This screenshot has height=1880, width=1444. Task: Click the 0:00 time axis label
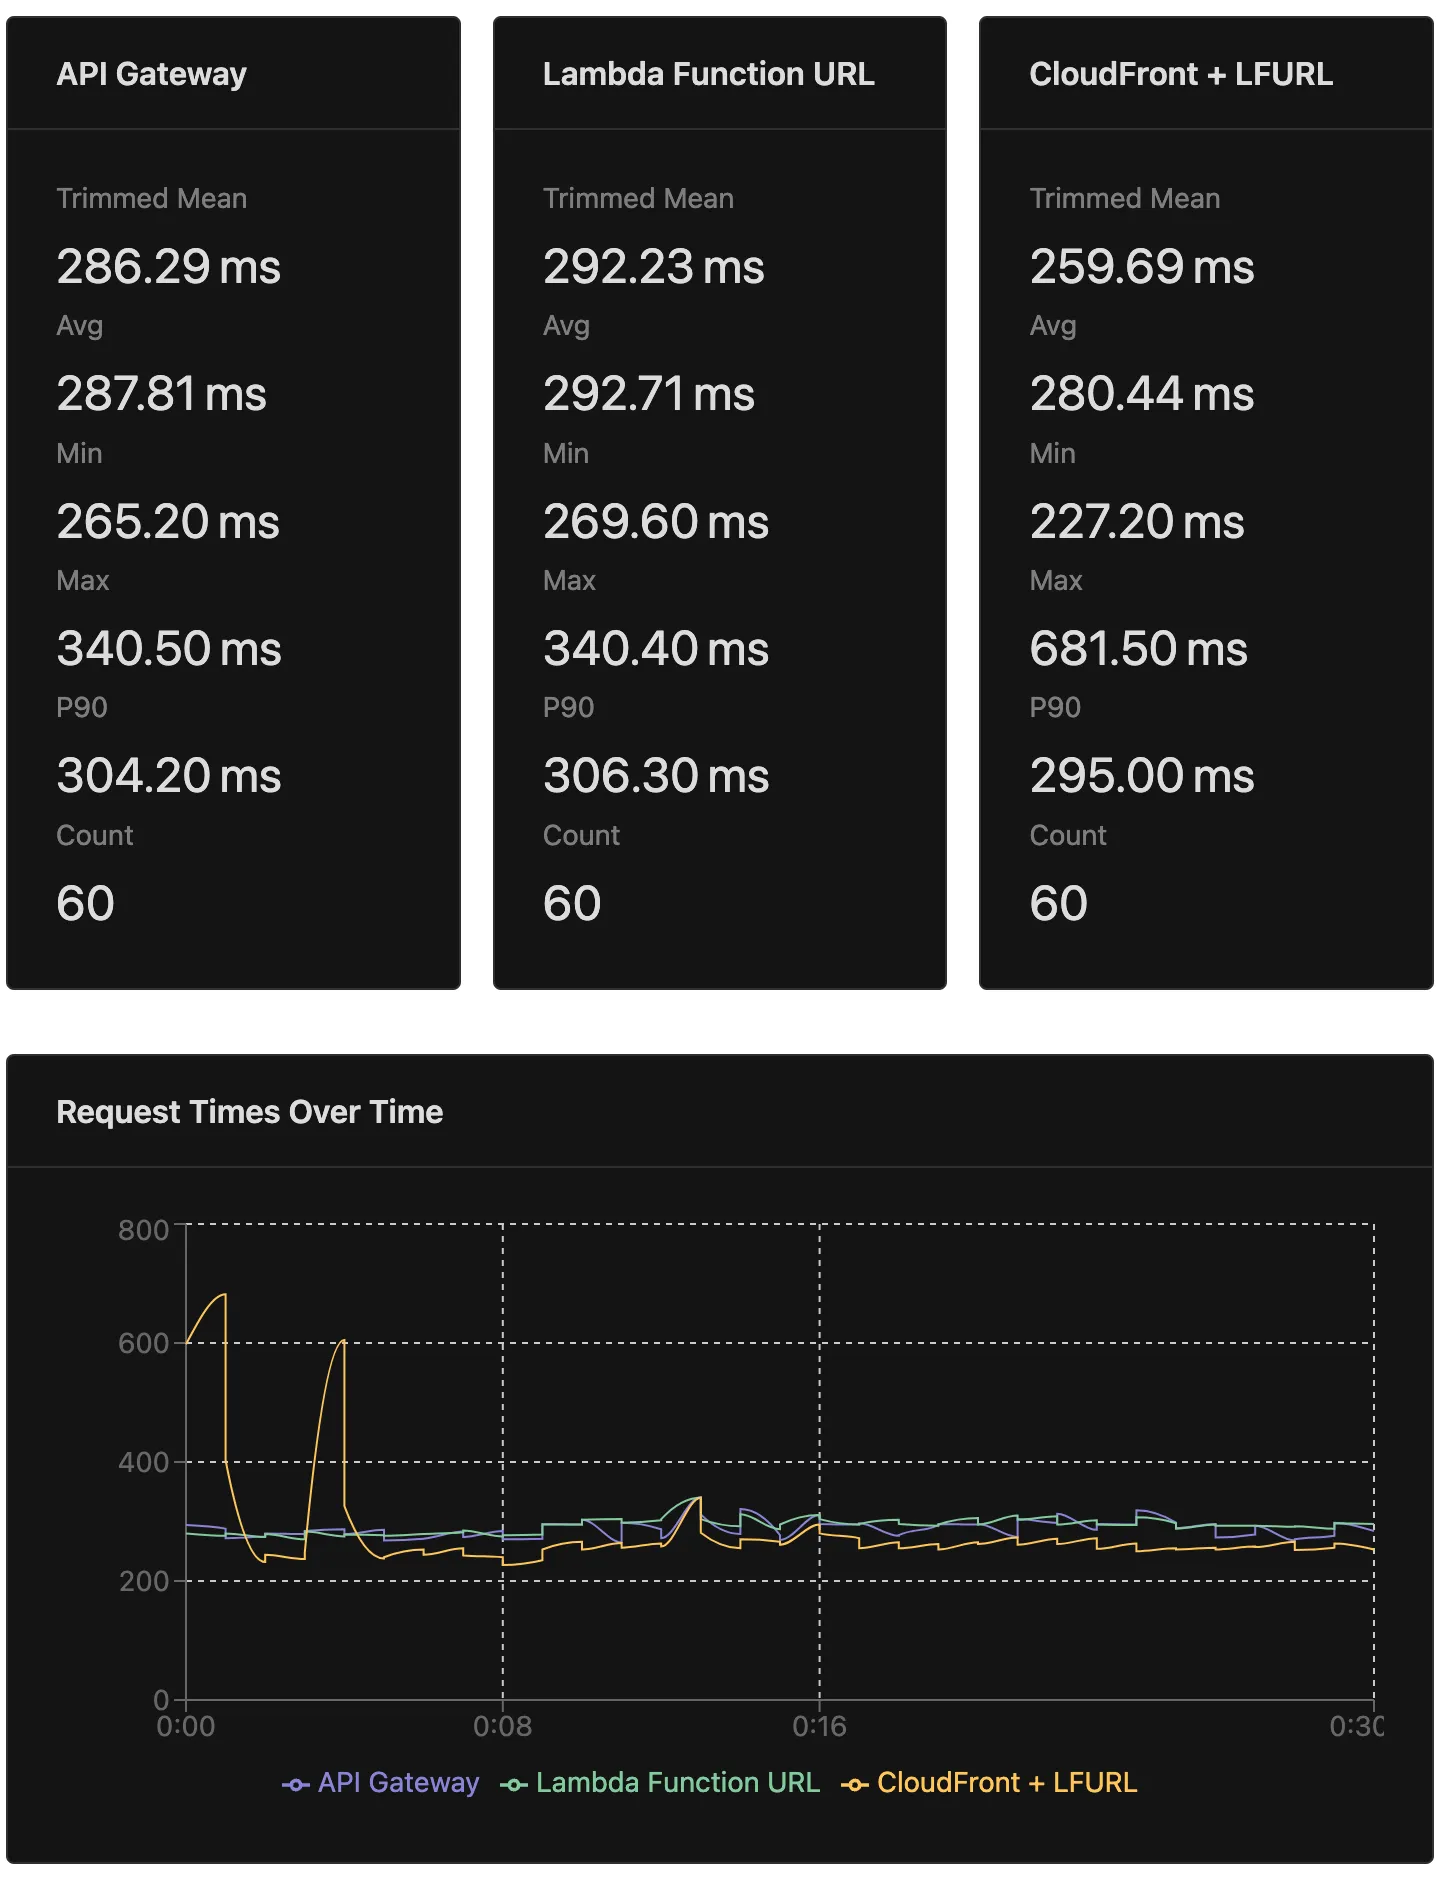click(186, 1727)
